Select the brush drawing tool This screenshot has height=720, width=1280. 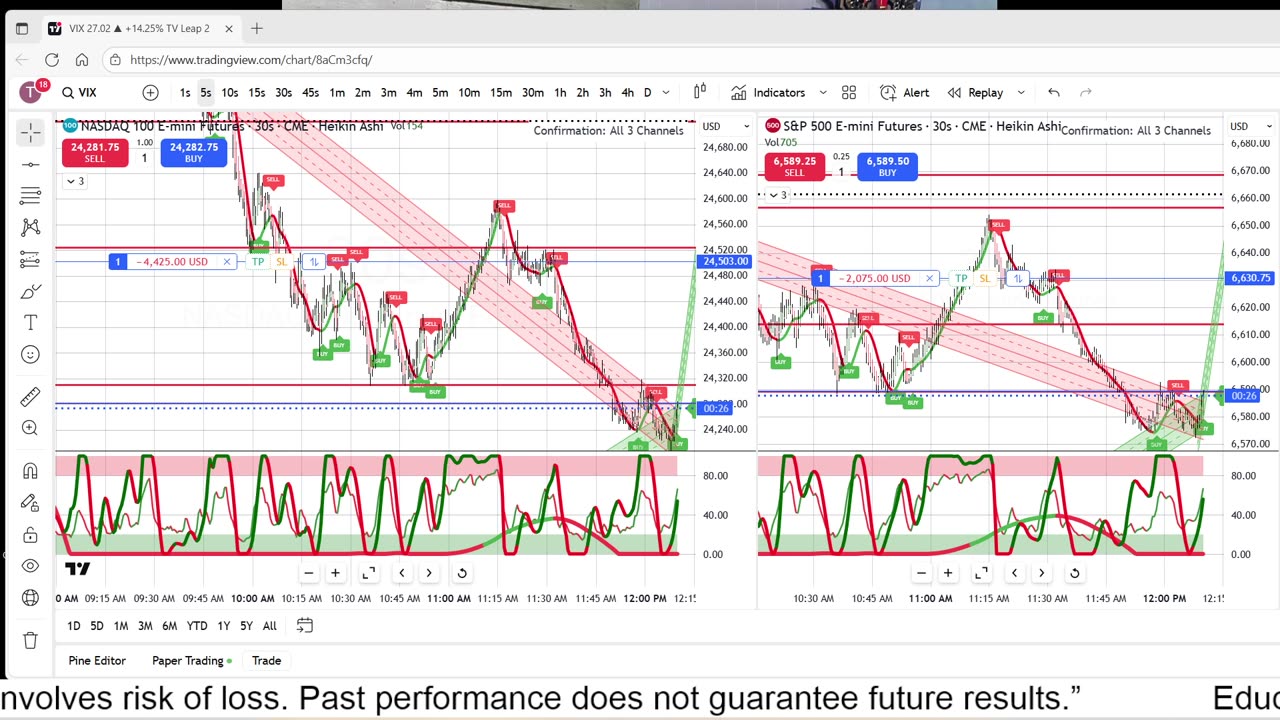pos(30,292)
